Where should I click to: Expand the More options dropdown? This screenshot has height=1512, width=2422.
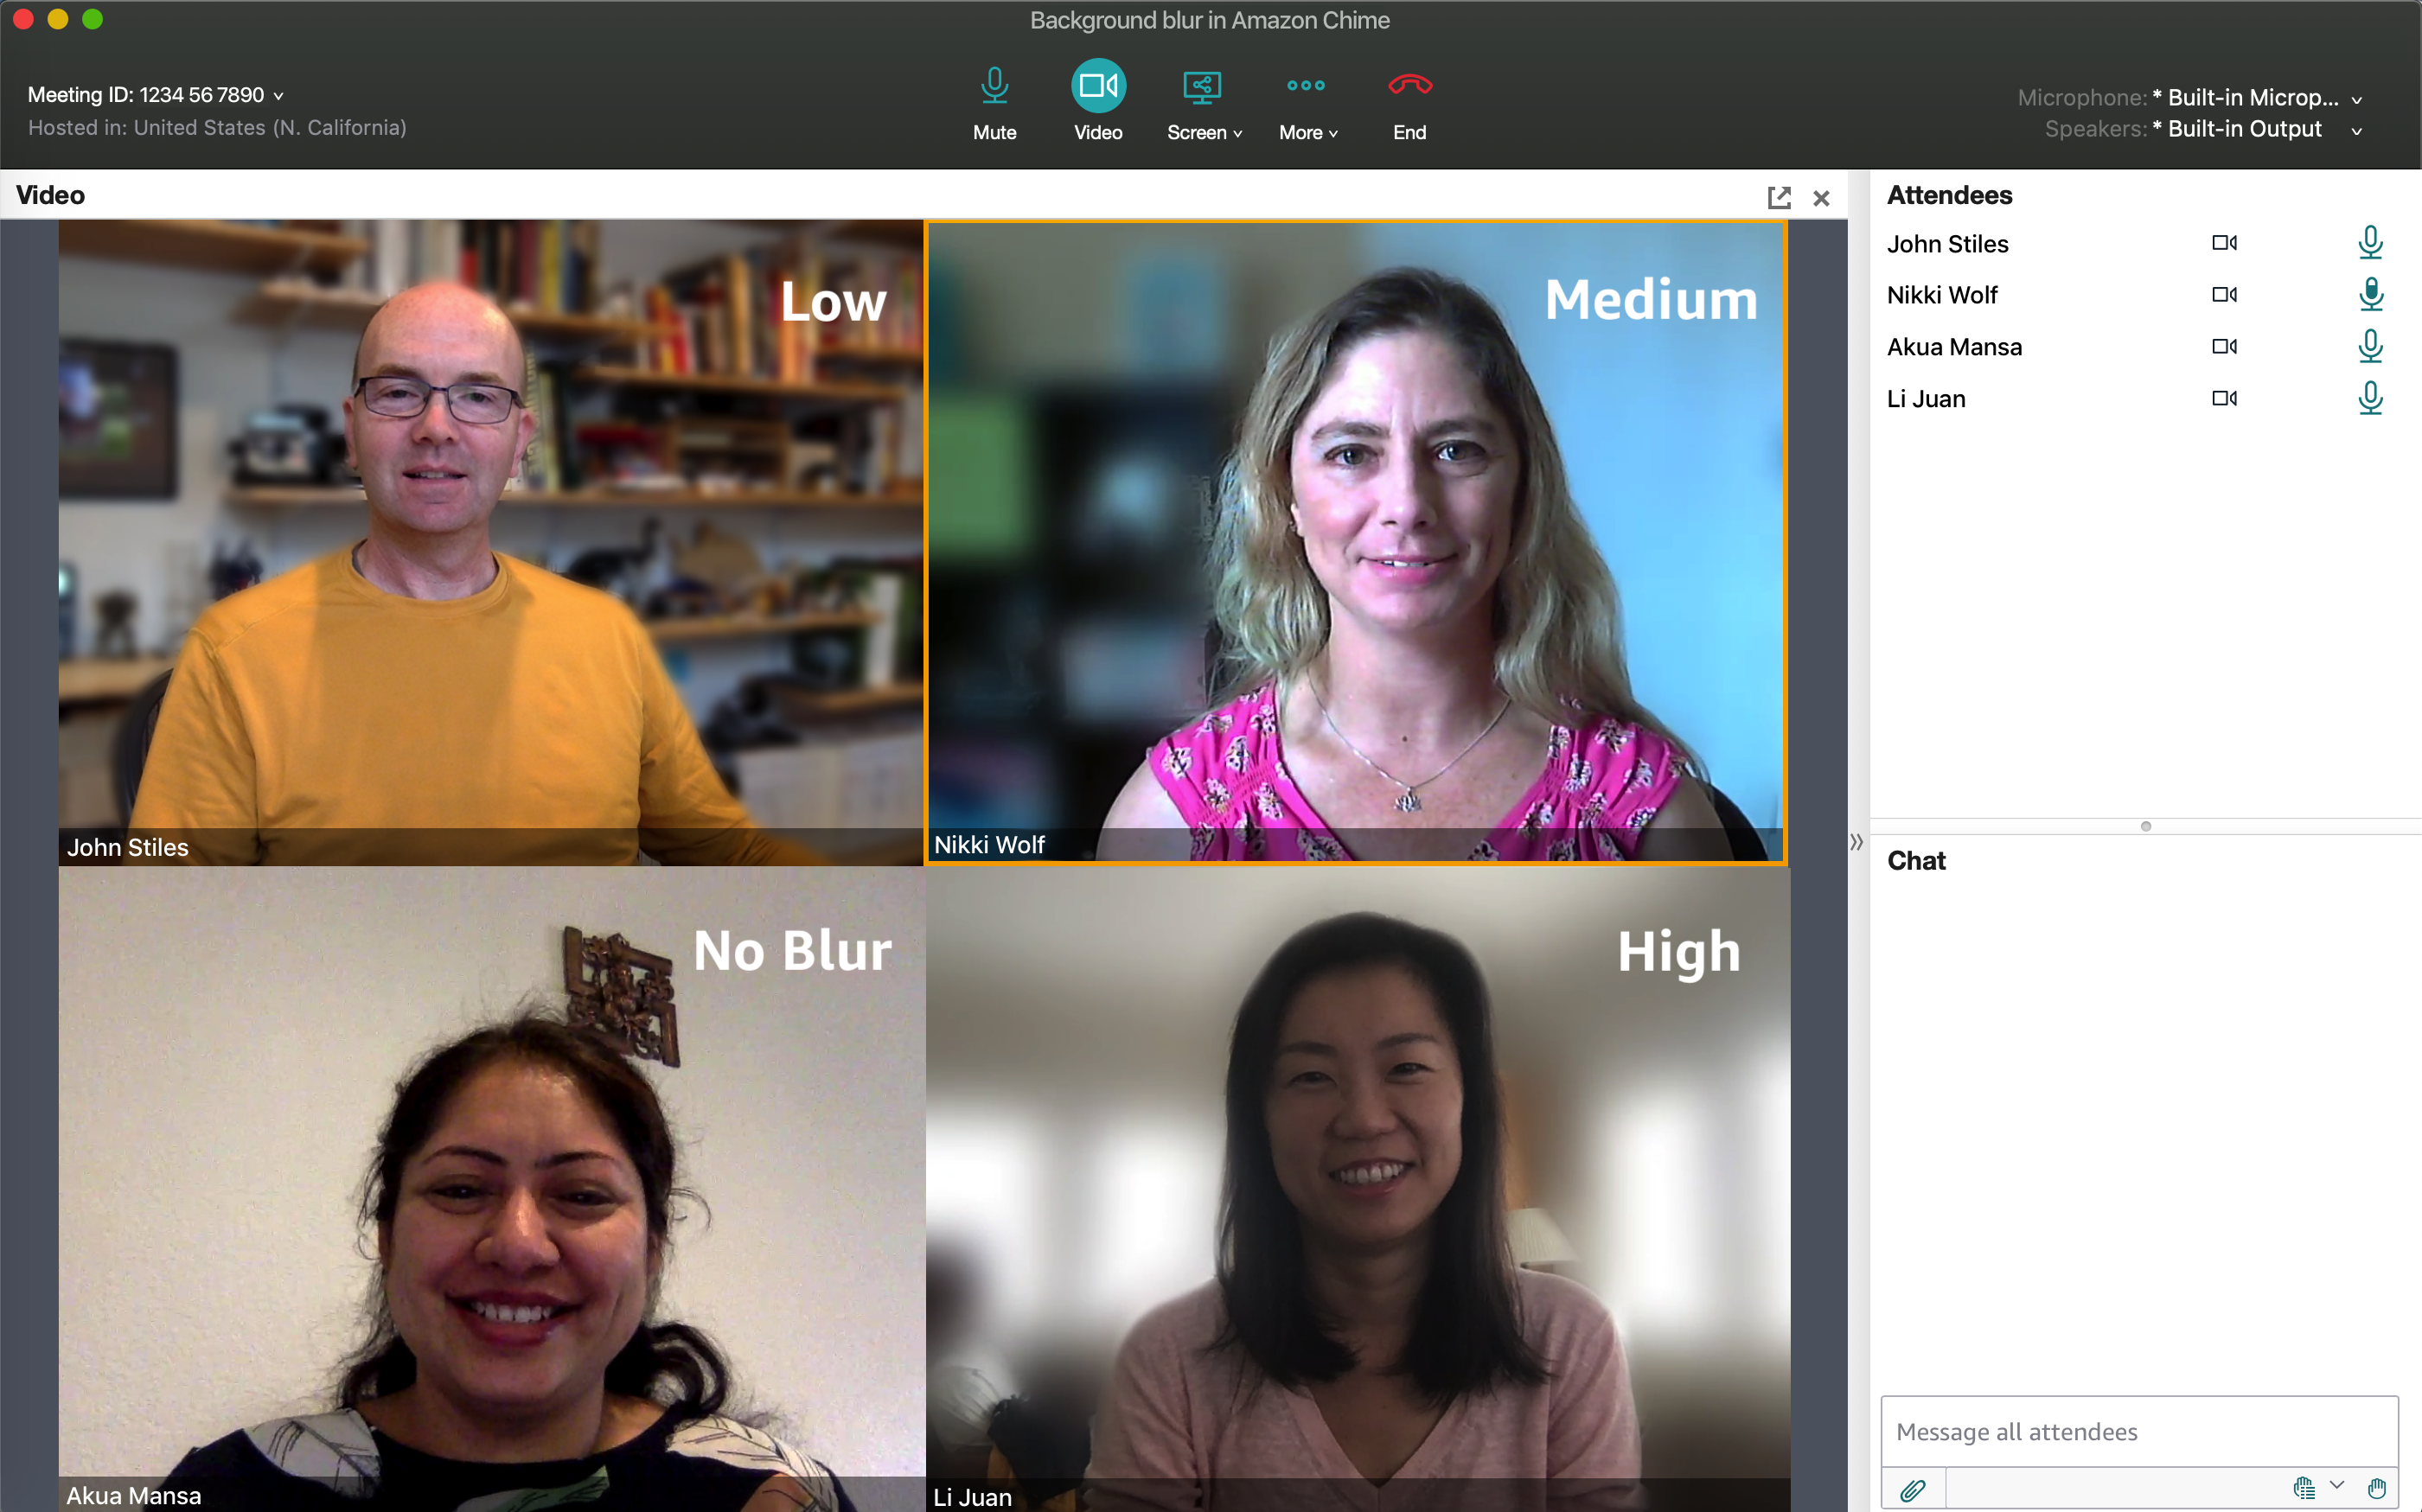click(1305, 106)
